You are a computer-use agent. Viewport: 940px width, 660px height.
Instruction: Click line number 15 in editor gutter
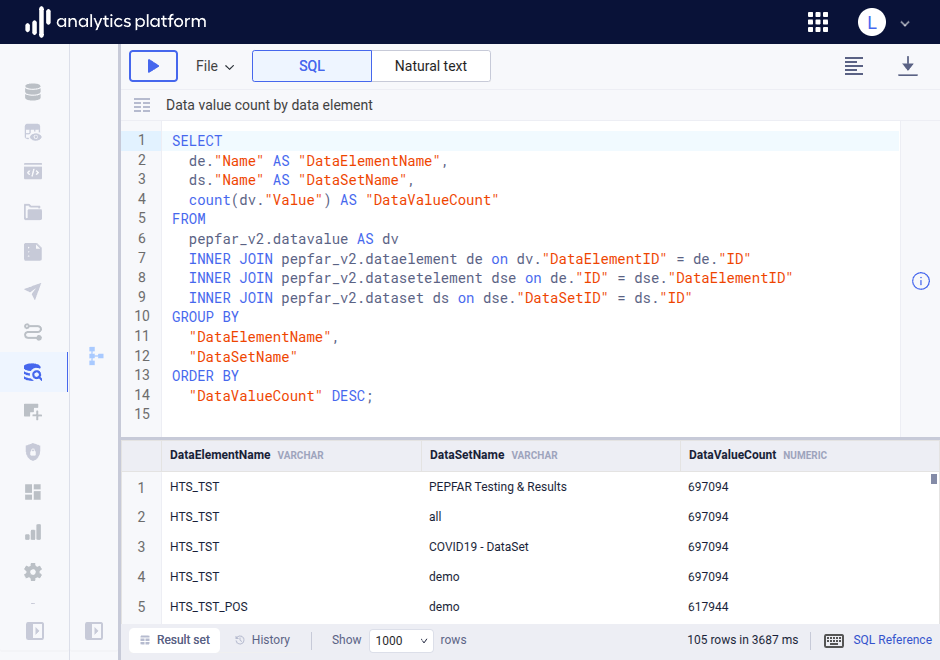(142, 414)
